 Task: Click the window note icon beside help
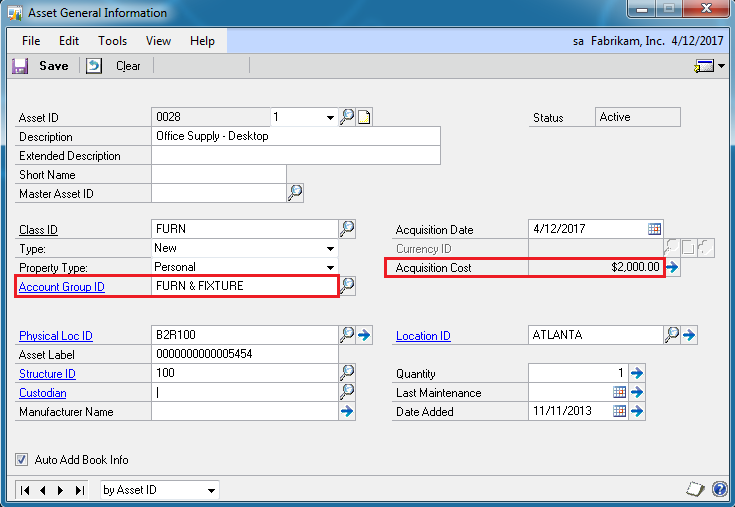695,489
